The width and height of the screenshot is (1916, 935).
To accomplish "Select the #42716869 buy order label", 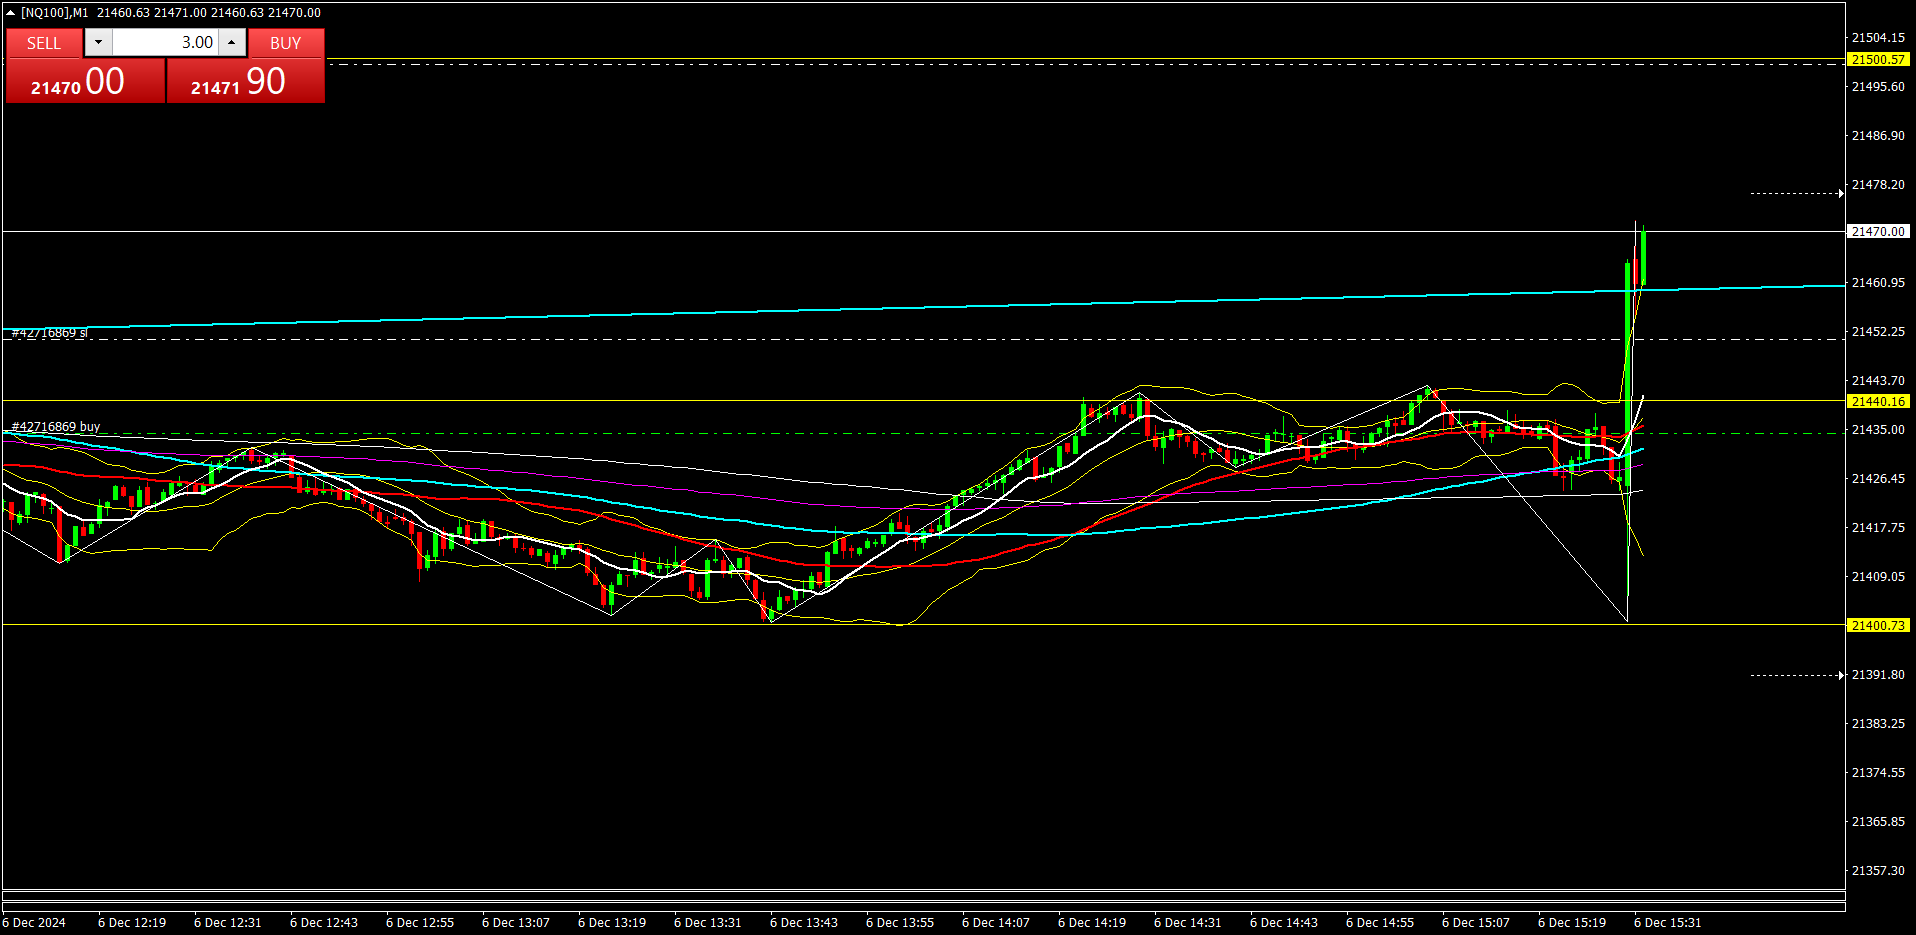I will point(56,427).
